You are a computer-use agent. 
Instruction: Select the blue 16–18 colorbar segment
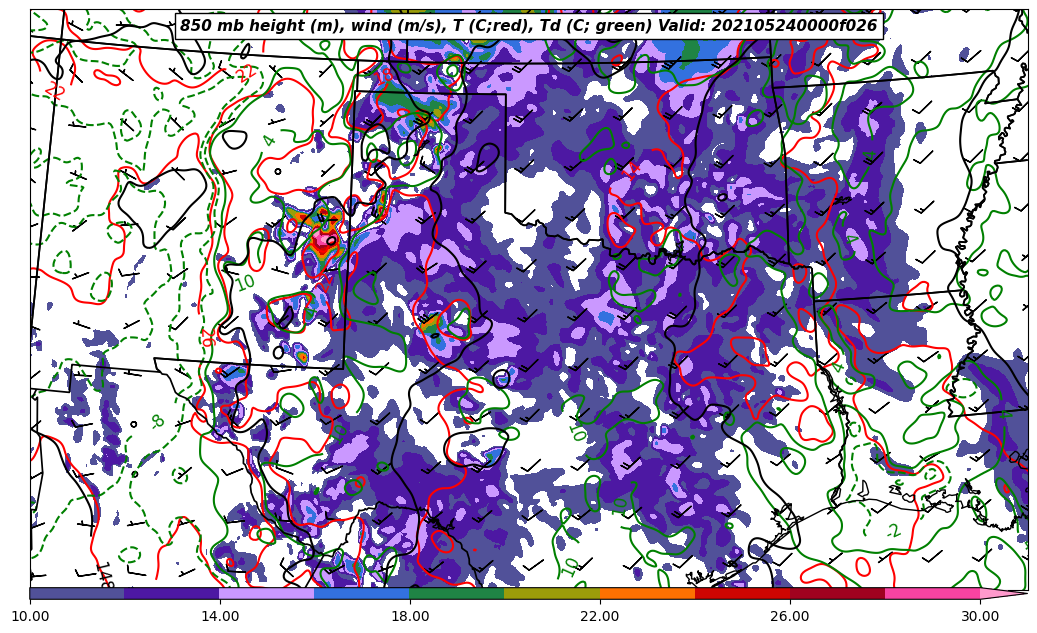coord(362,594)
